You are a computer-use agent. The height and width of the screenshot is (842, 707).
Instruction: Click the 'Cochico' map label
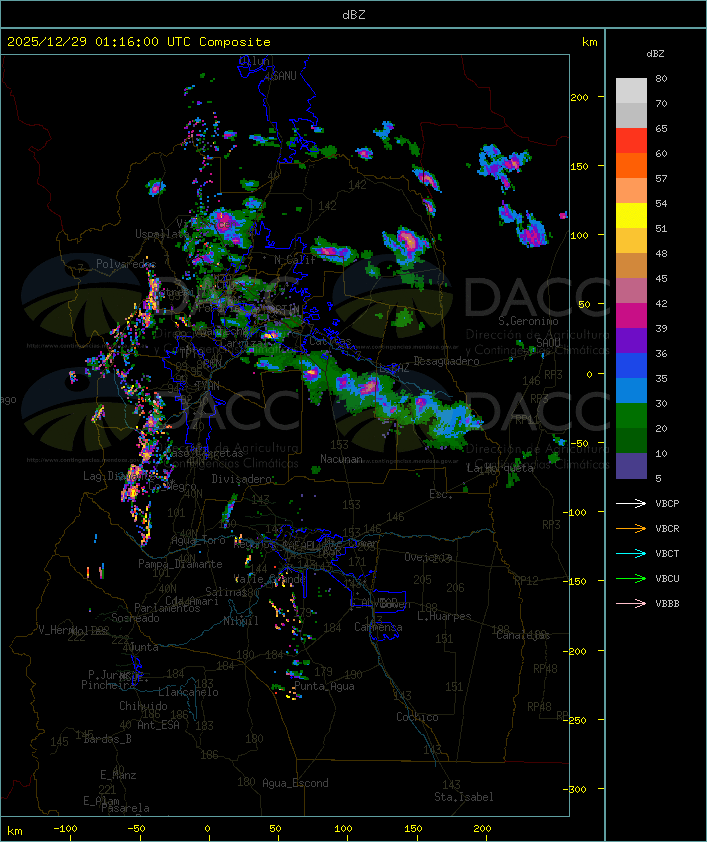point(417,717)
